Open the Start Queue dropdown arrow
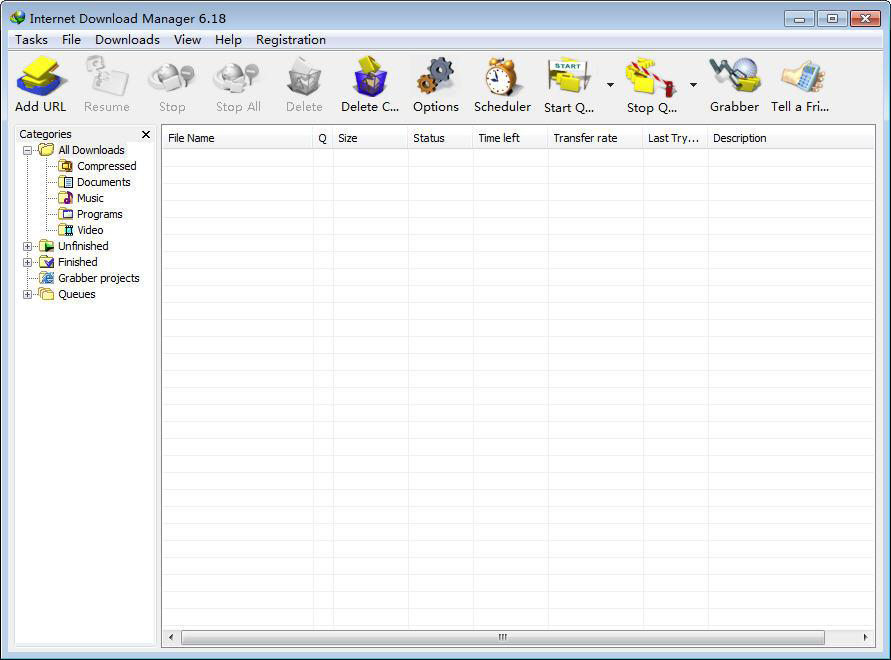Viewport: 891px width, 660px height. pos(610,85)
